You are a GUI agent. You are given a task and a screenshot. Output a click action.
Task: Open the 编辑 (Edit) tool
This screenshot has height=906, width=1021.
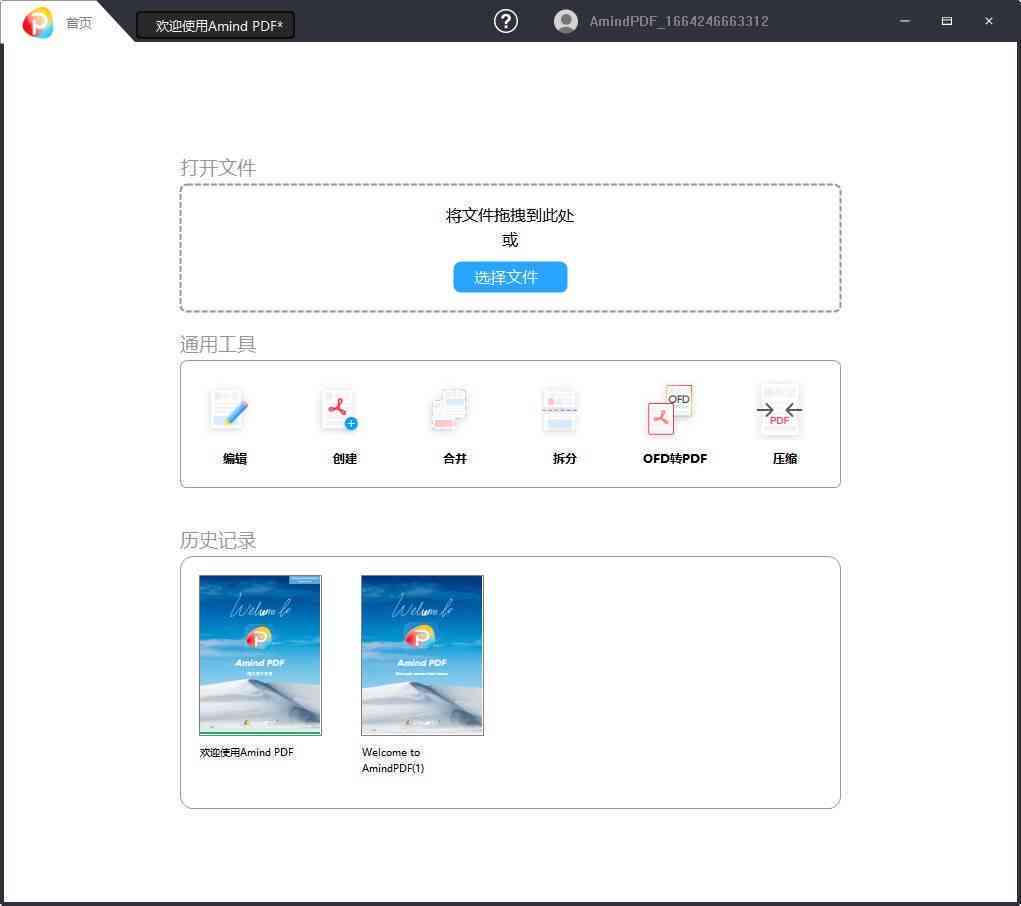229,410
